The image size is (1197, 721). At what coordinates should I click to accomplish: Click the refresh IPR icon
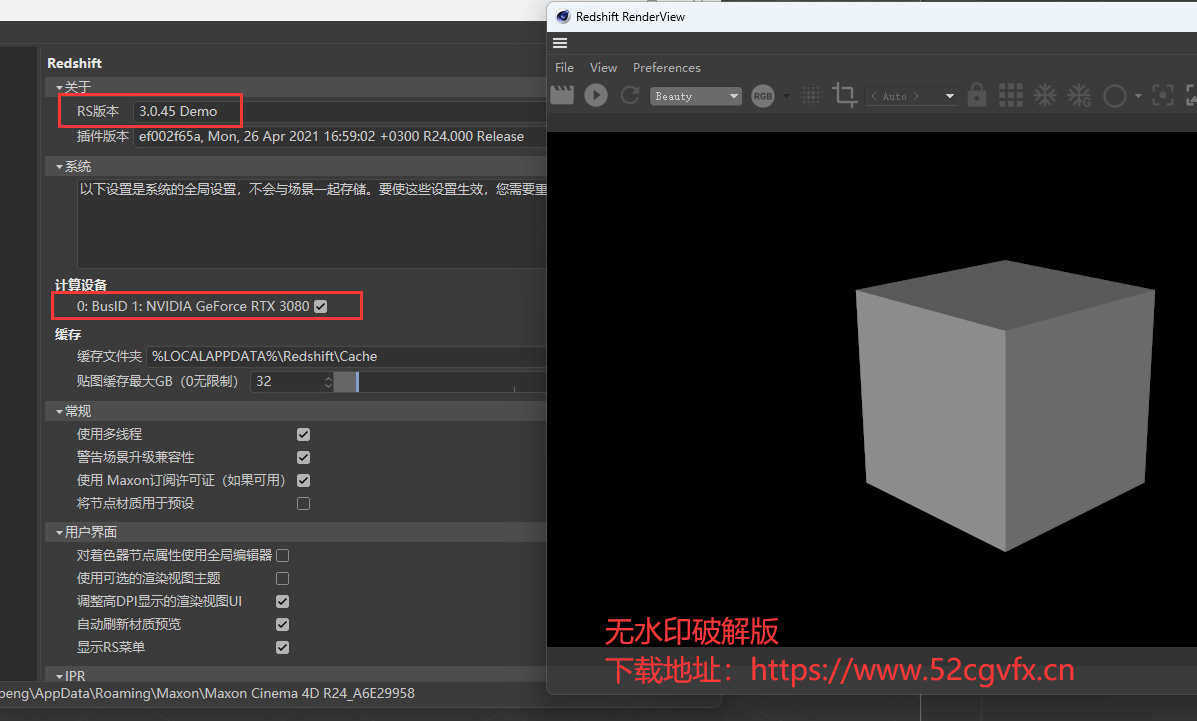[630, 95]
